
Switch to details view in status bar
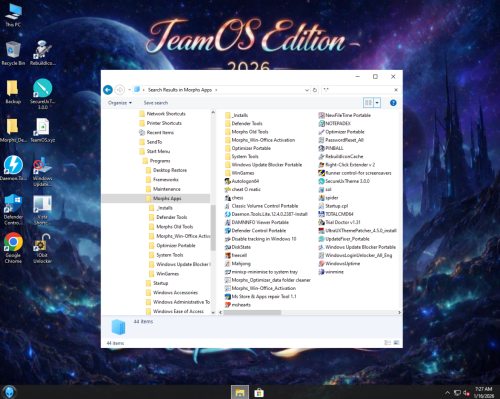tap(387, 342)
